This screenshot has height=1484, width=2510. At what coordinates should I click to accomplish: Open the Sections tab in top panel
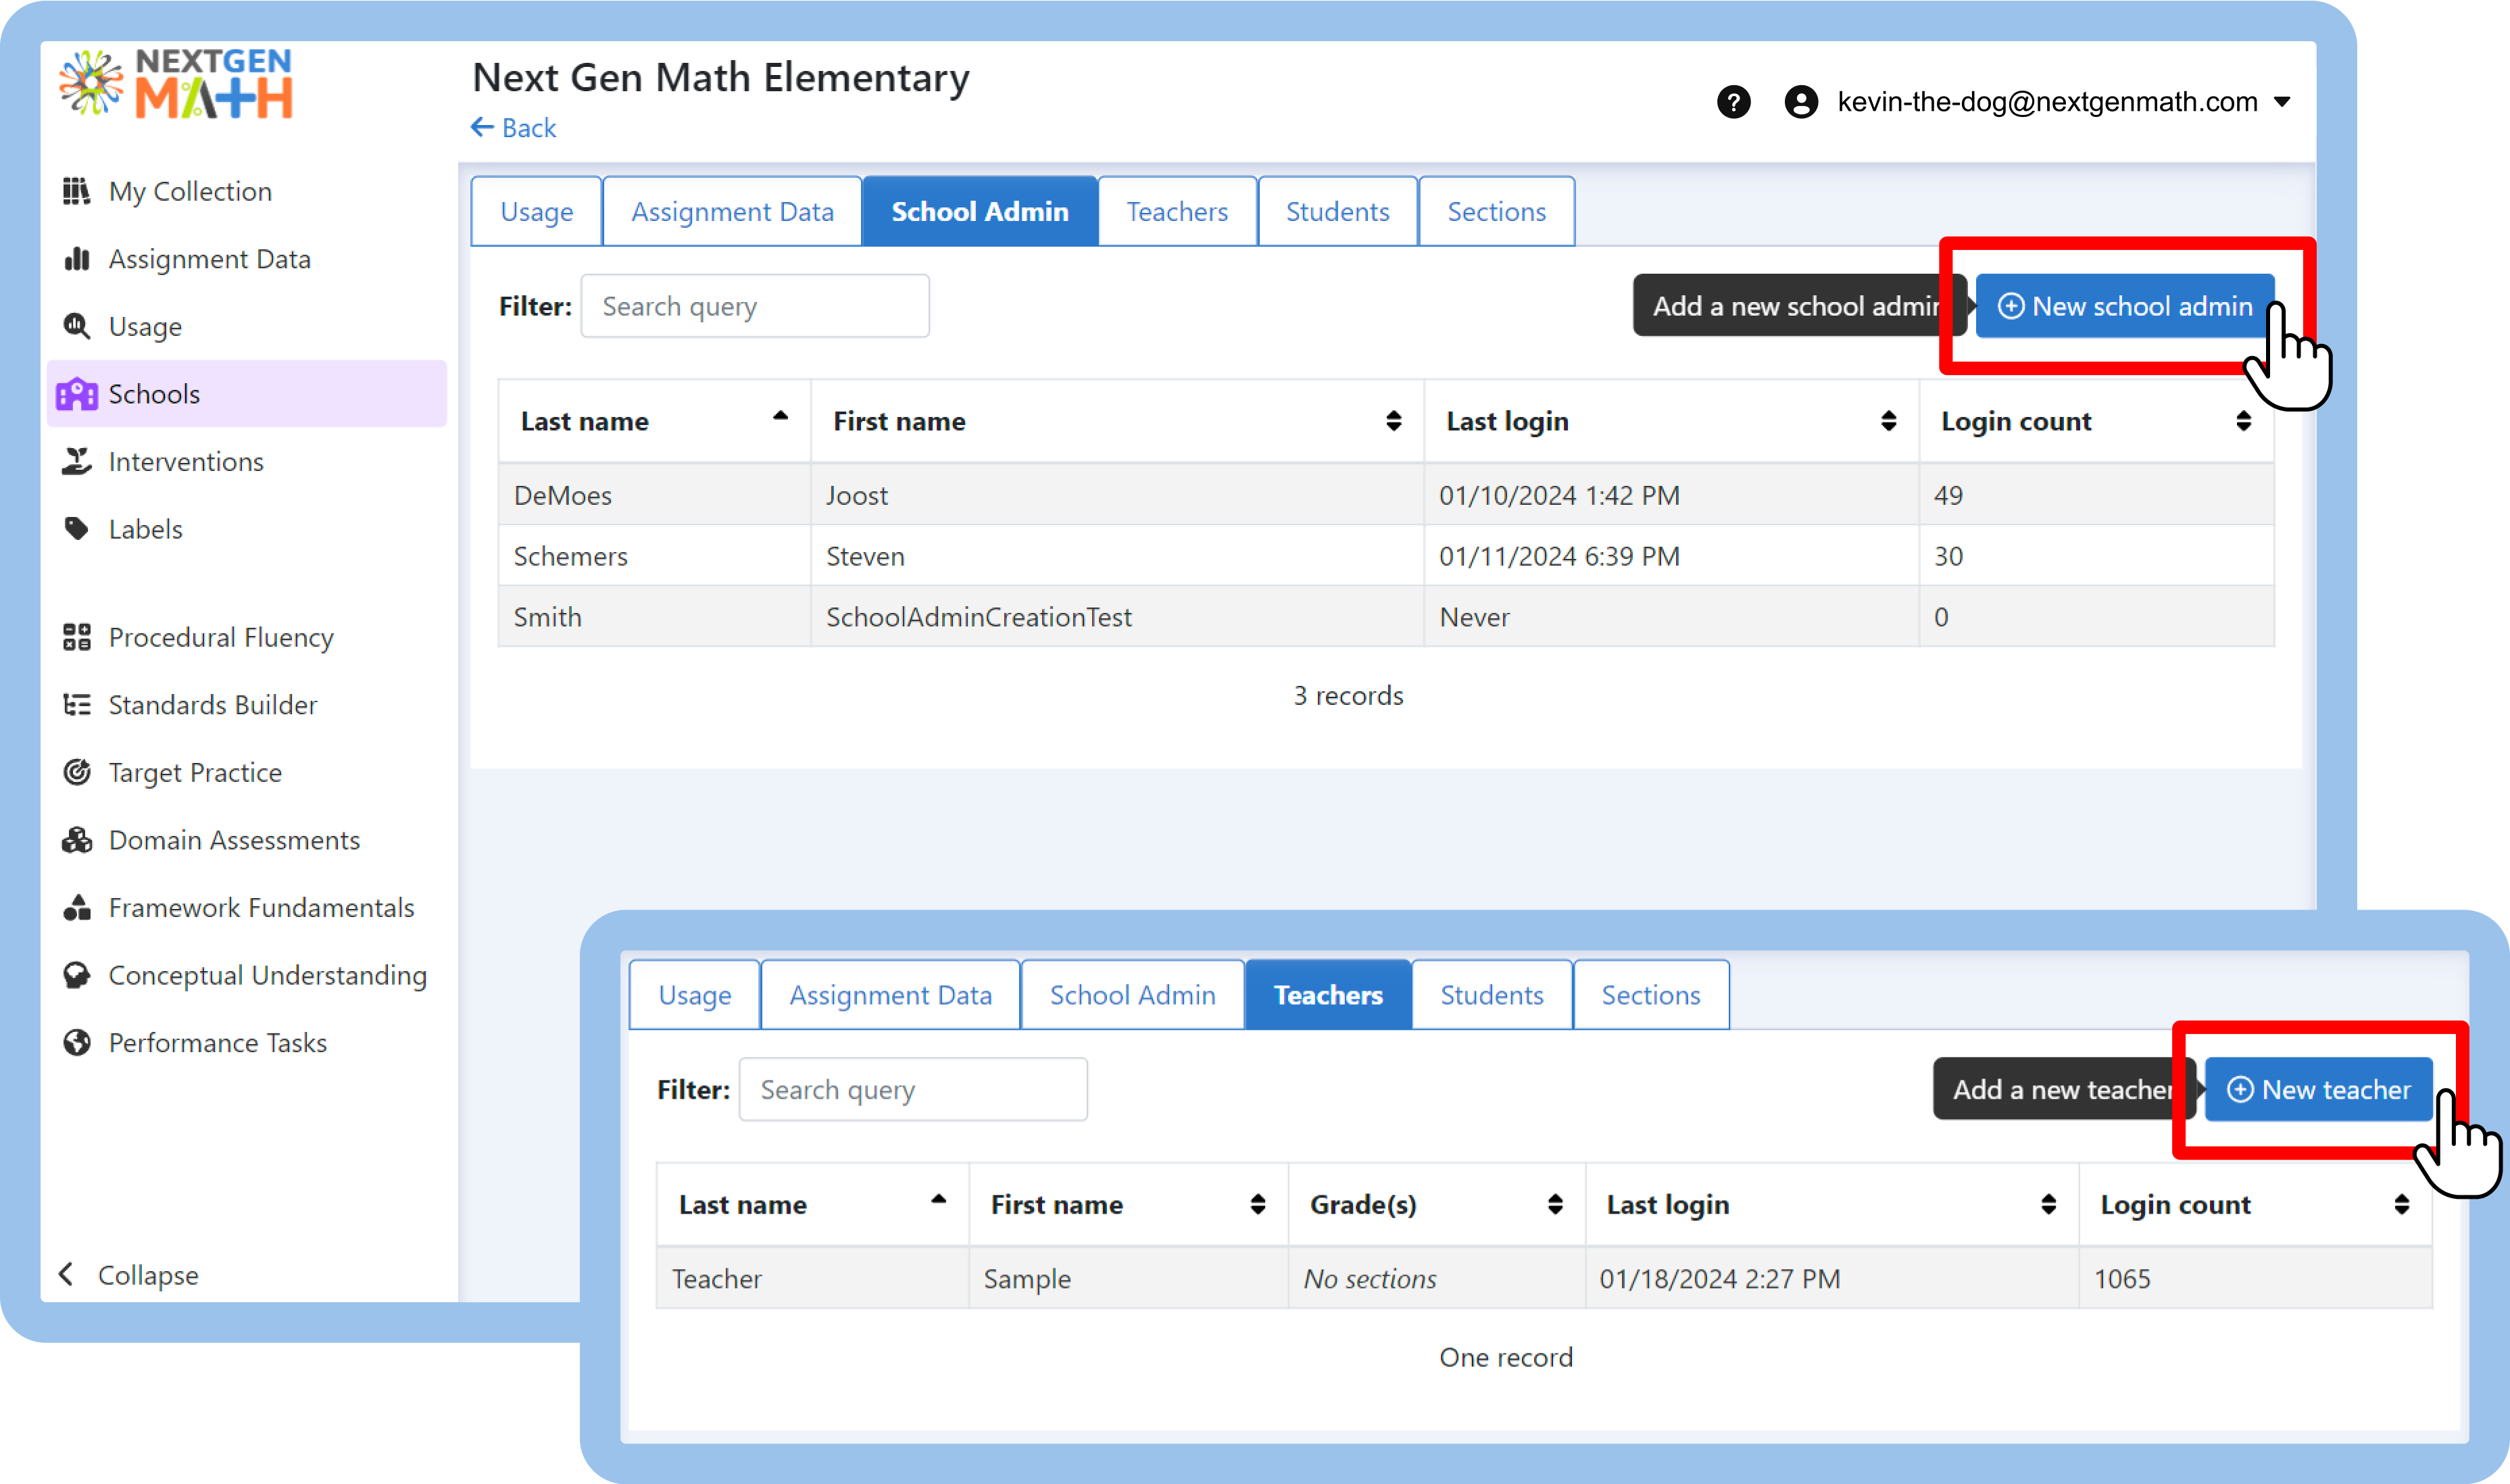click(1496, 211)
